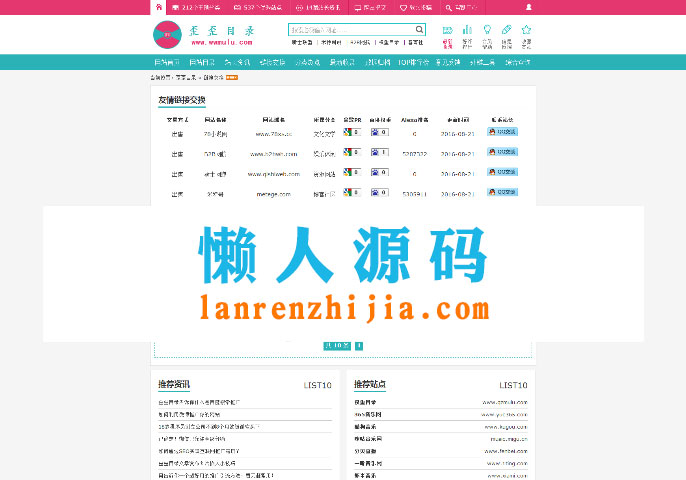
Task: Open the music.migu.cn recommended site link
Action: (x=509, y=439)
